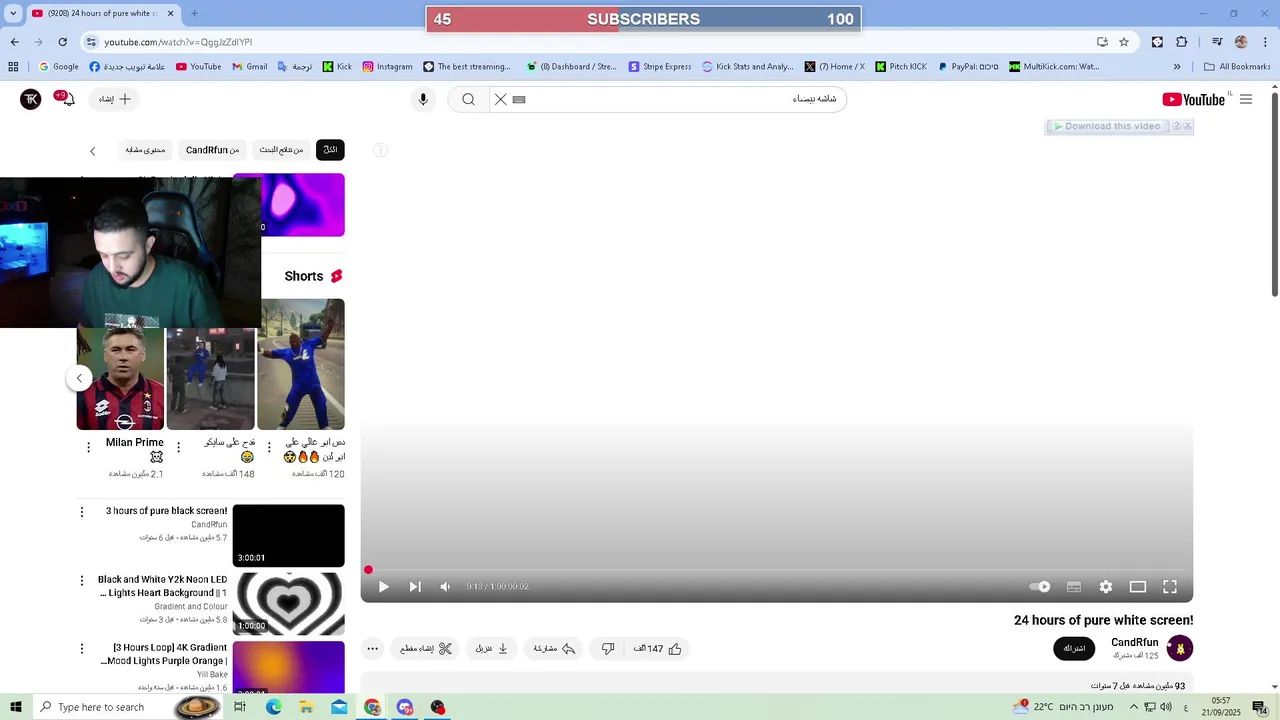Viewport: 1280px width, 720px height.
Task: Reload the page in Chrome
Action: (x=62, y=42)
